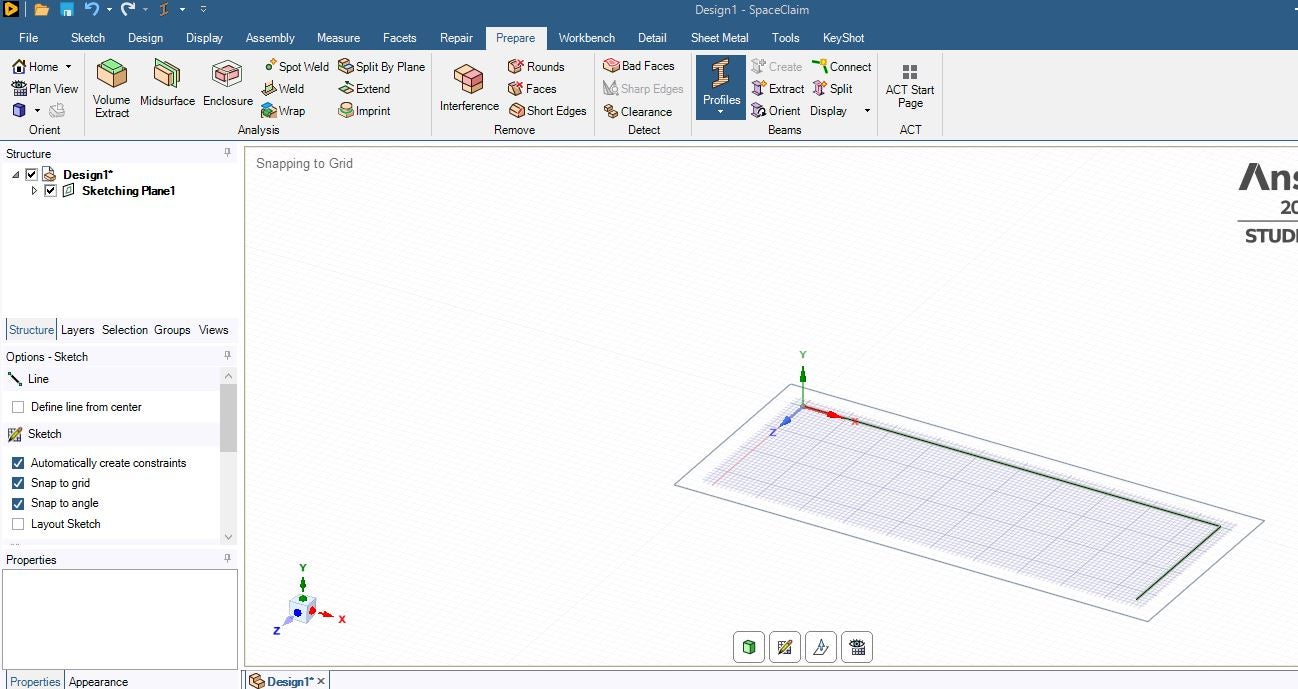Enable Layout Sketch option
1298x689 pixels.
tap(18, 524)
